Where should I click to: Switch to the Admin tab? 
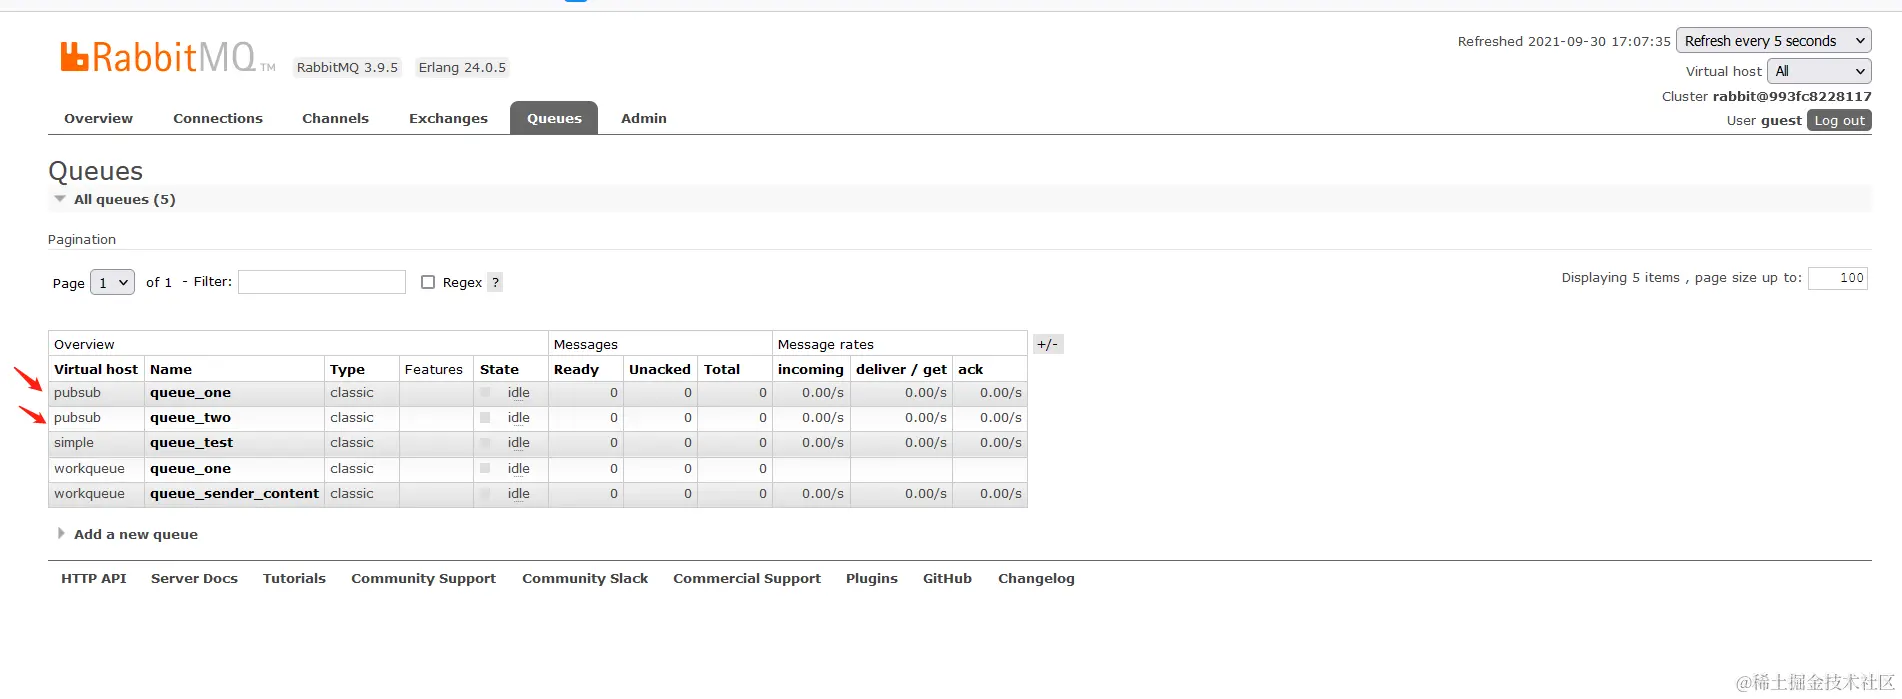click(644, 118)
